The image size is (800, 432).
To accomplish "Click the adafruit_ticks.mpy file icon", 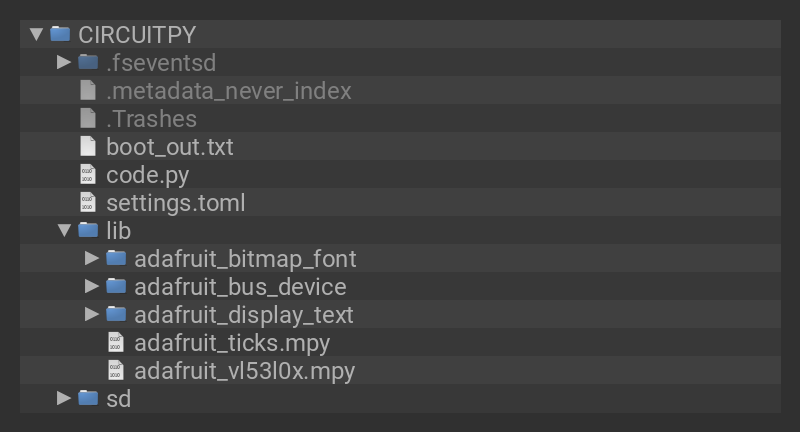I will [x=116, y=343].
